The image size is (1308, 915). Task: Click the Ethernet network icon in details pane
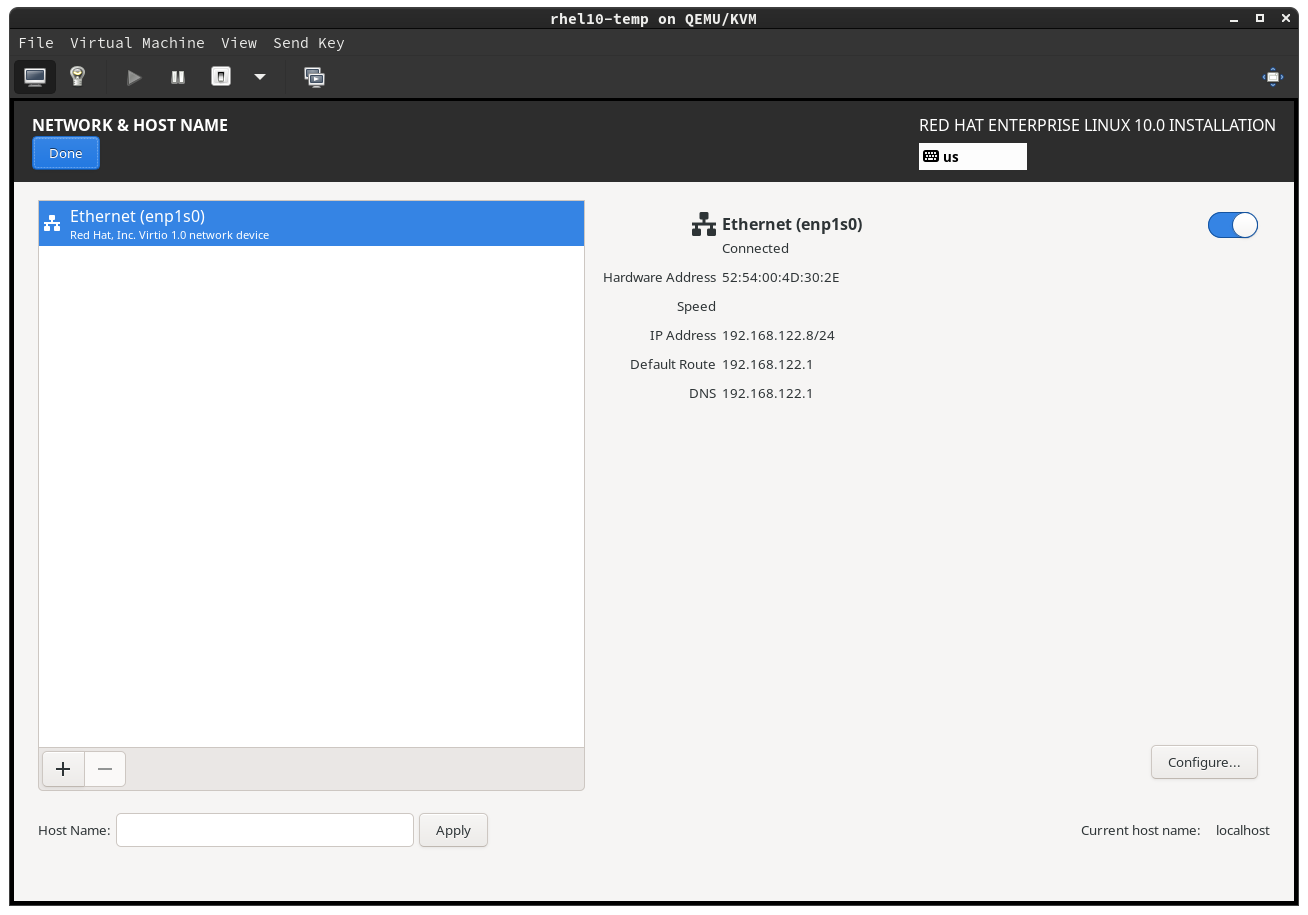[x=704, y=224]
